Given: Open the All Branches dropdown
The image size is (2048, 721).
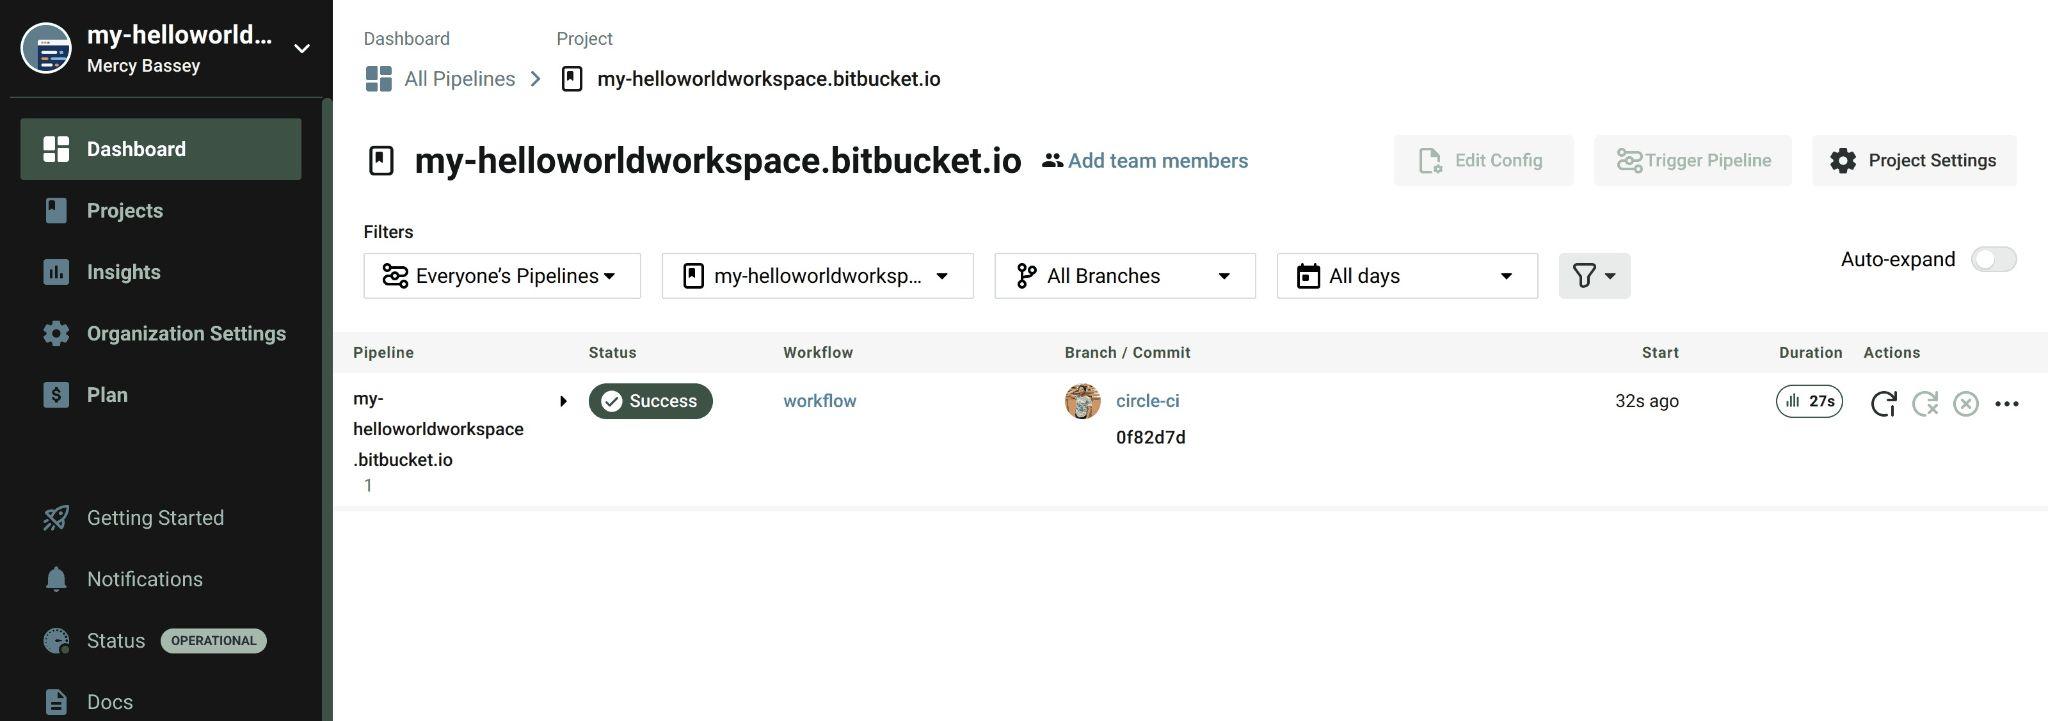Looking at the screenshot, I should pos(1125,276).
